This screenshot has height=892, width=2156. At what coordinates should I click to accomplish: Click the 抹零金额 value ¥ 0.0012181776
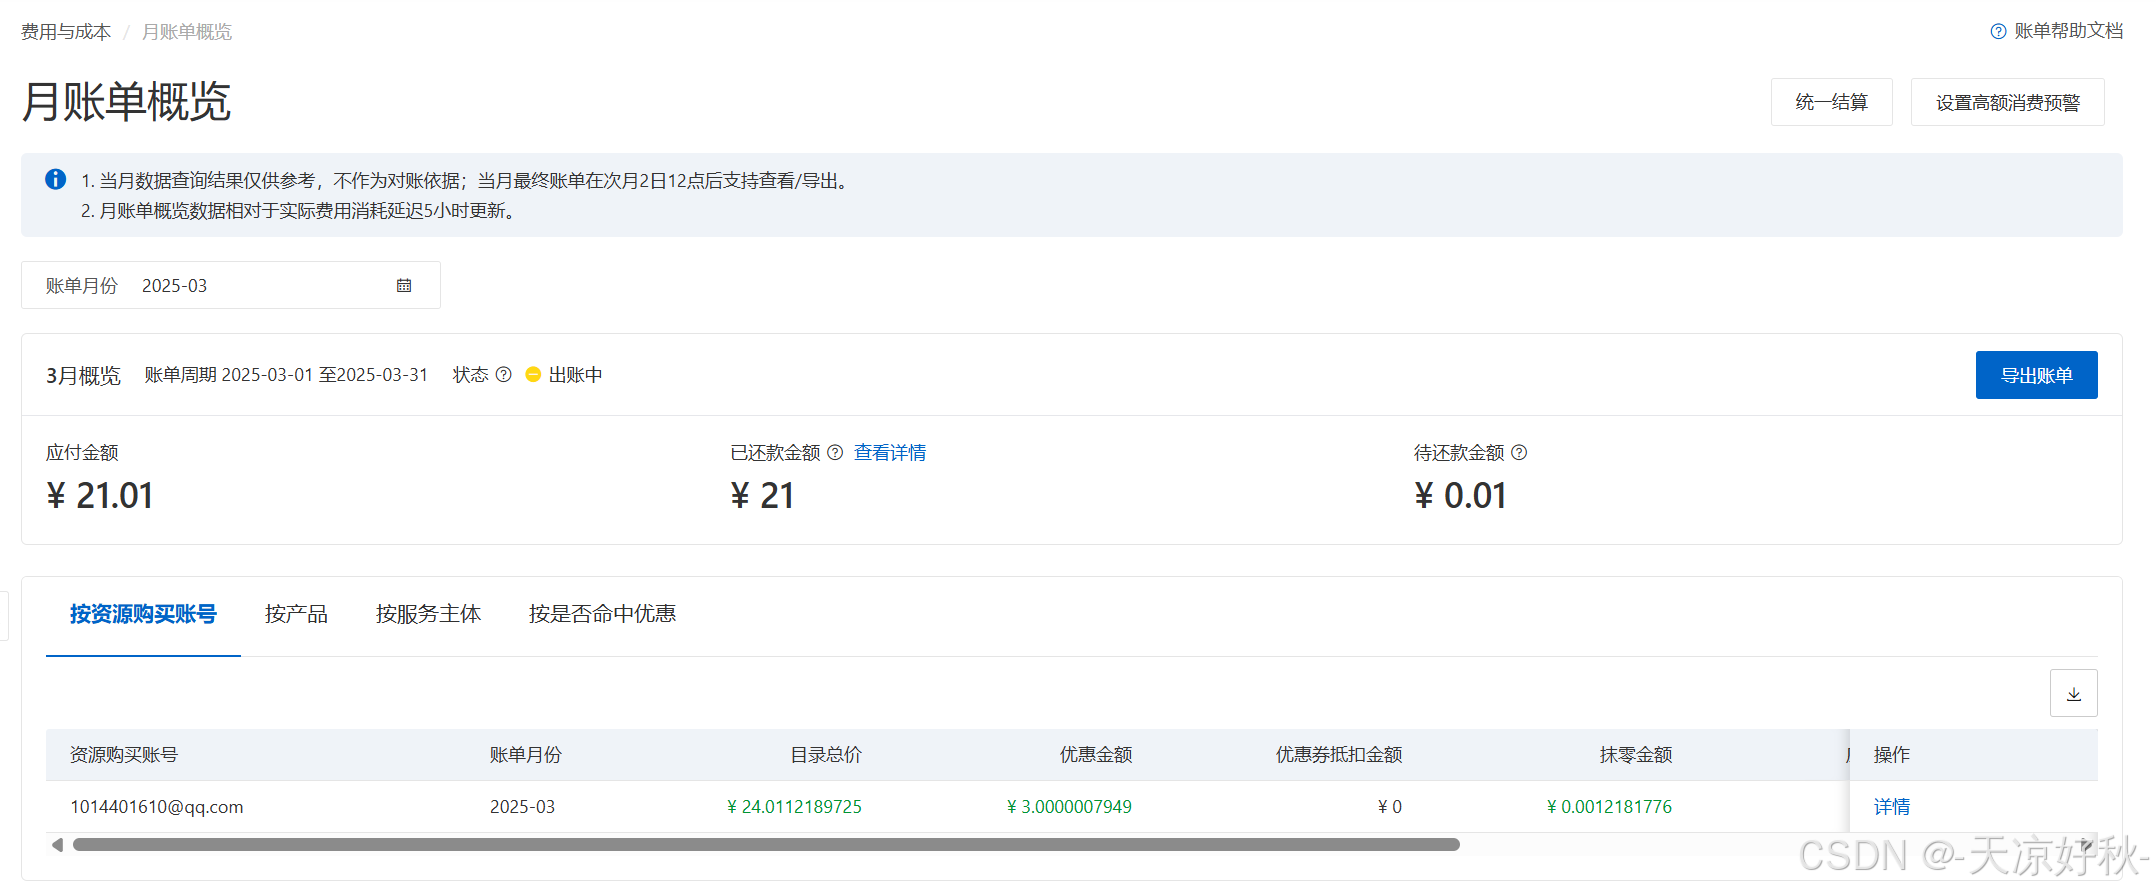(x=1609, y=806)
